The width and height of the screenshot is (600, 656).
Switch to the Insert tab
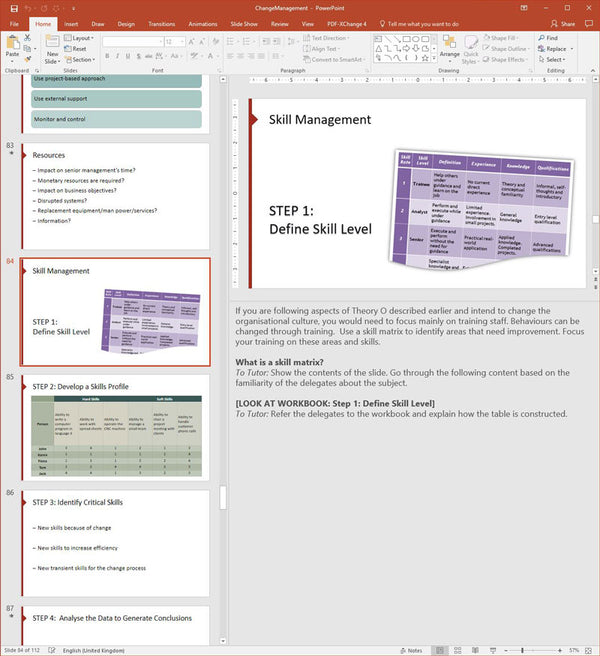[x=71, y=24]
